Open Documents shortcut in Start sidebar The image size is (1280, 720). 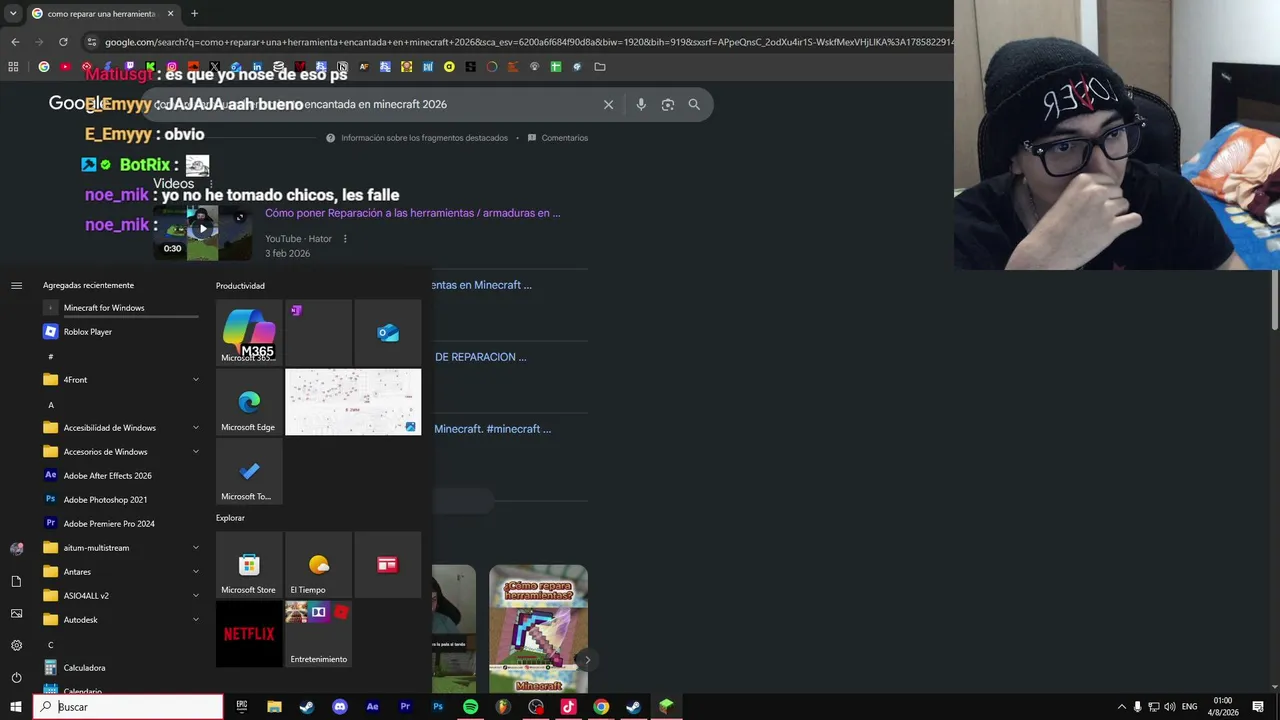click(x=16, y=582)
